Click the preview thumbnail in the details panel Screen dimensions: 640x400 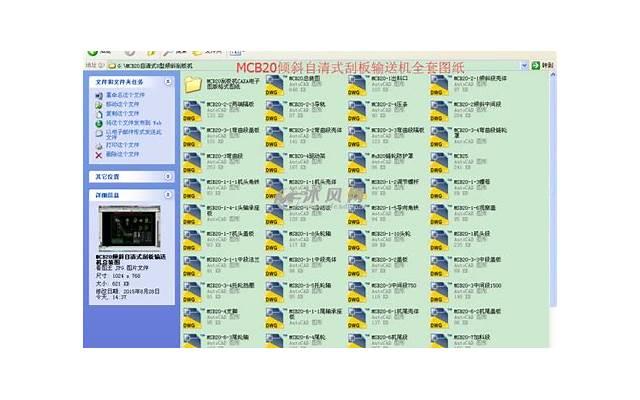pyautogui.click(x=129, y=228)
